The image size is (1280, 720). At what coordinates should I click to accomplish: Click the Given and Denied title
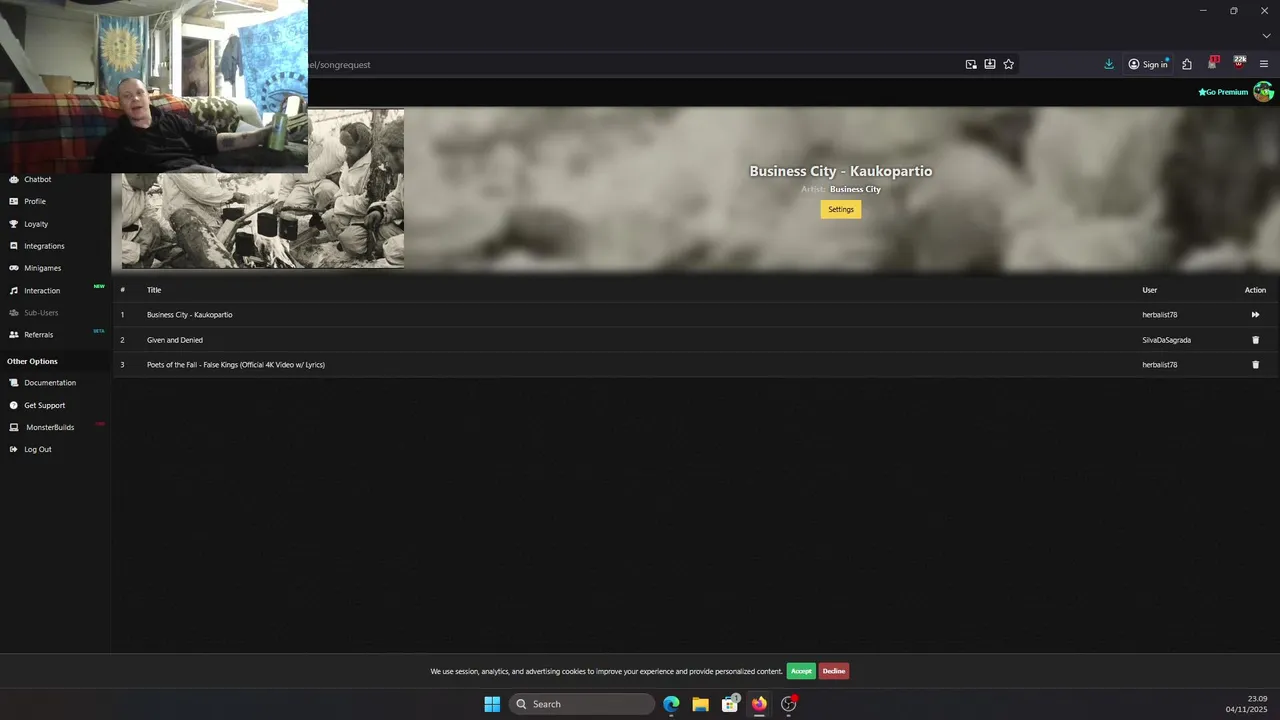click(175, 340)
